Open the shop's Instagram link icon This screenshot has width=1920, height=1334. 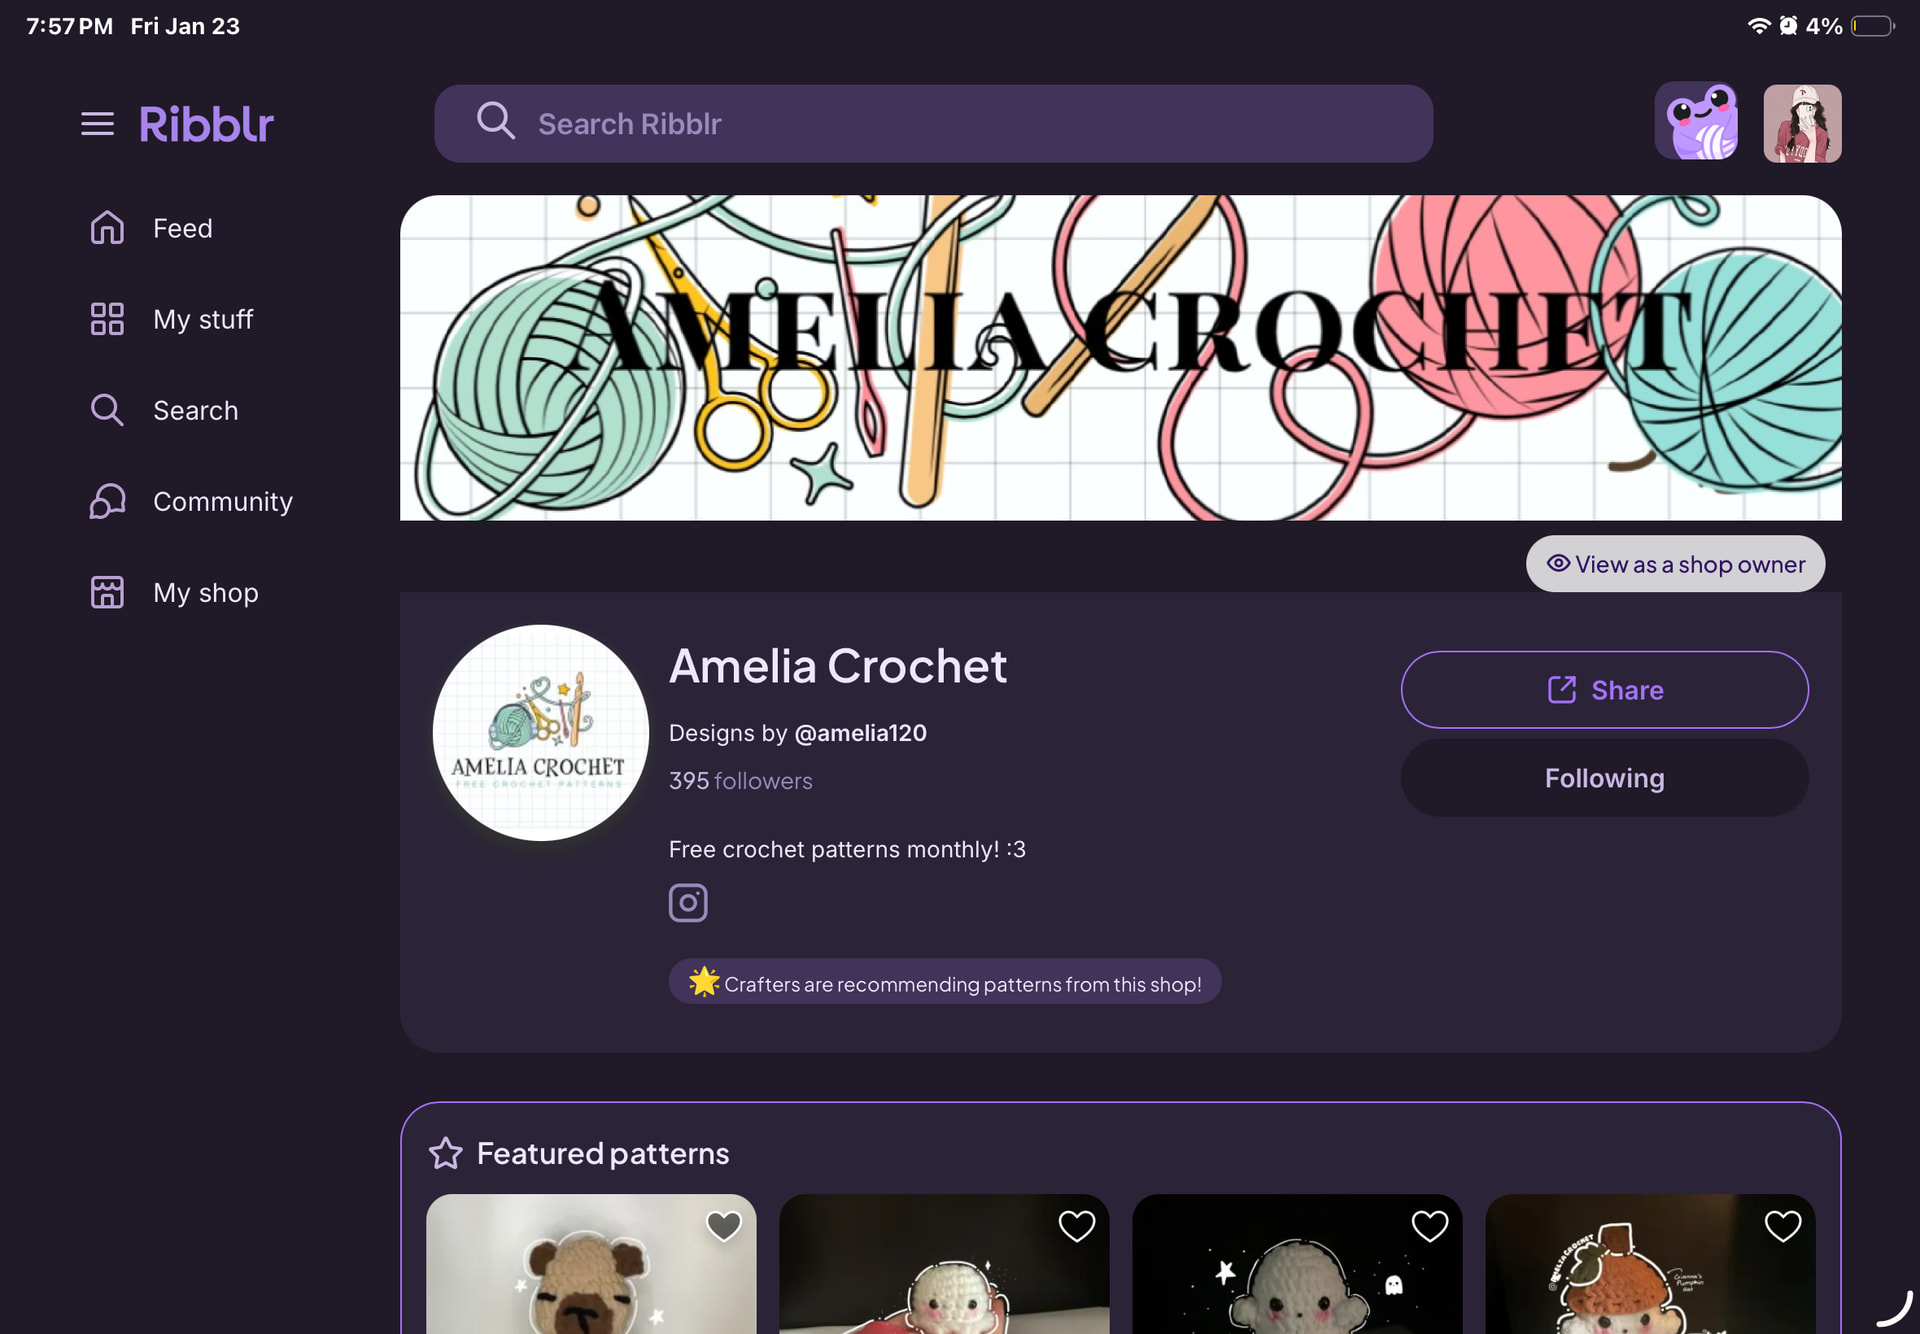click(x=688, y=903)
